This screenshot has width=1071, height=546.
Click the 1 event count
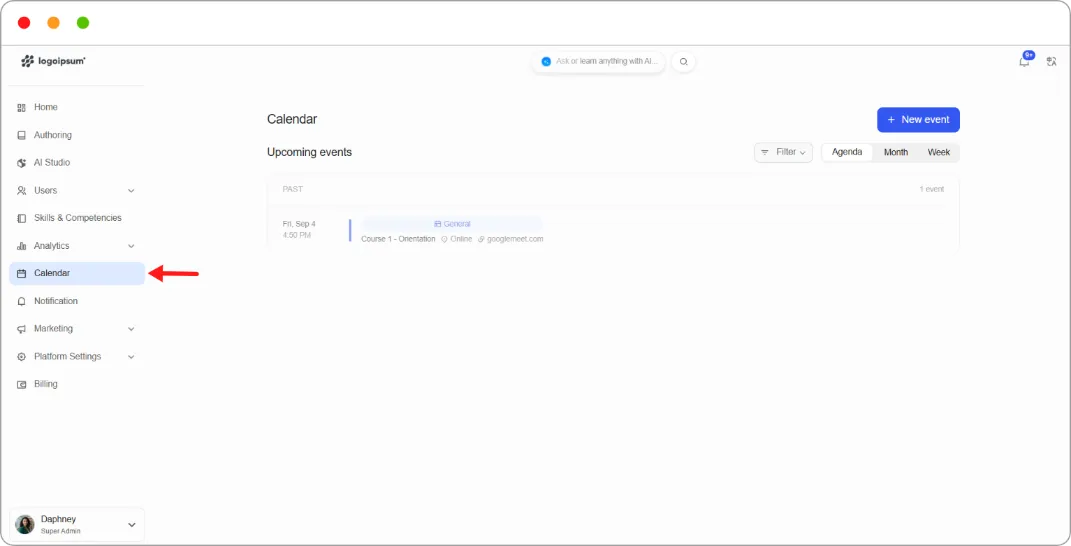(931, 189)
